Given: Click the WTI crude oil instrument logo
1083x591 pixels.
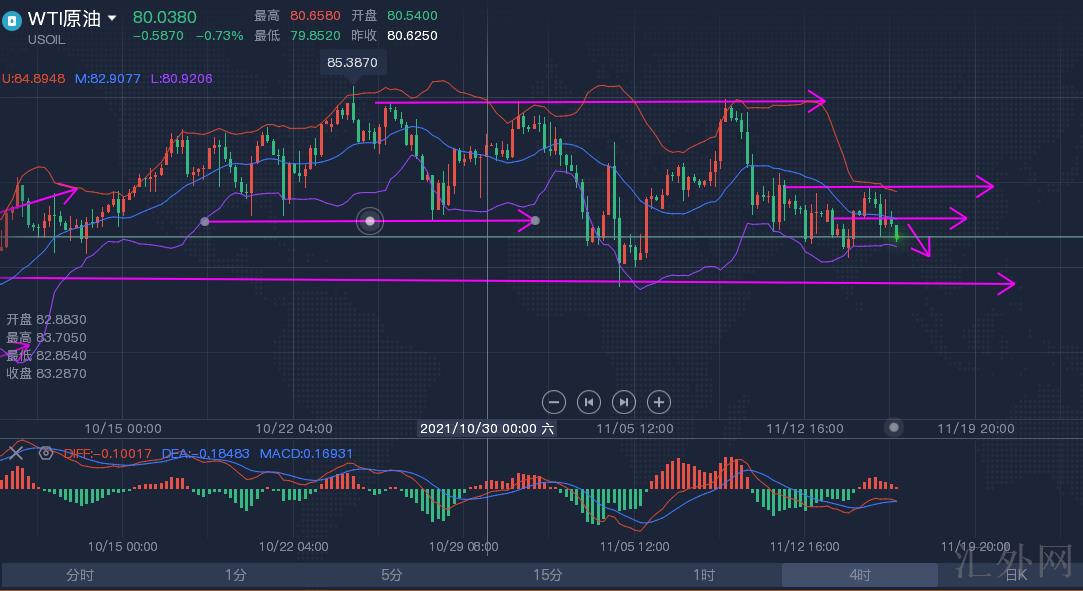Looking at the screenshot, I should (x=12, y=21).
